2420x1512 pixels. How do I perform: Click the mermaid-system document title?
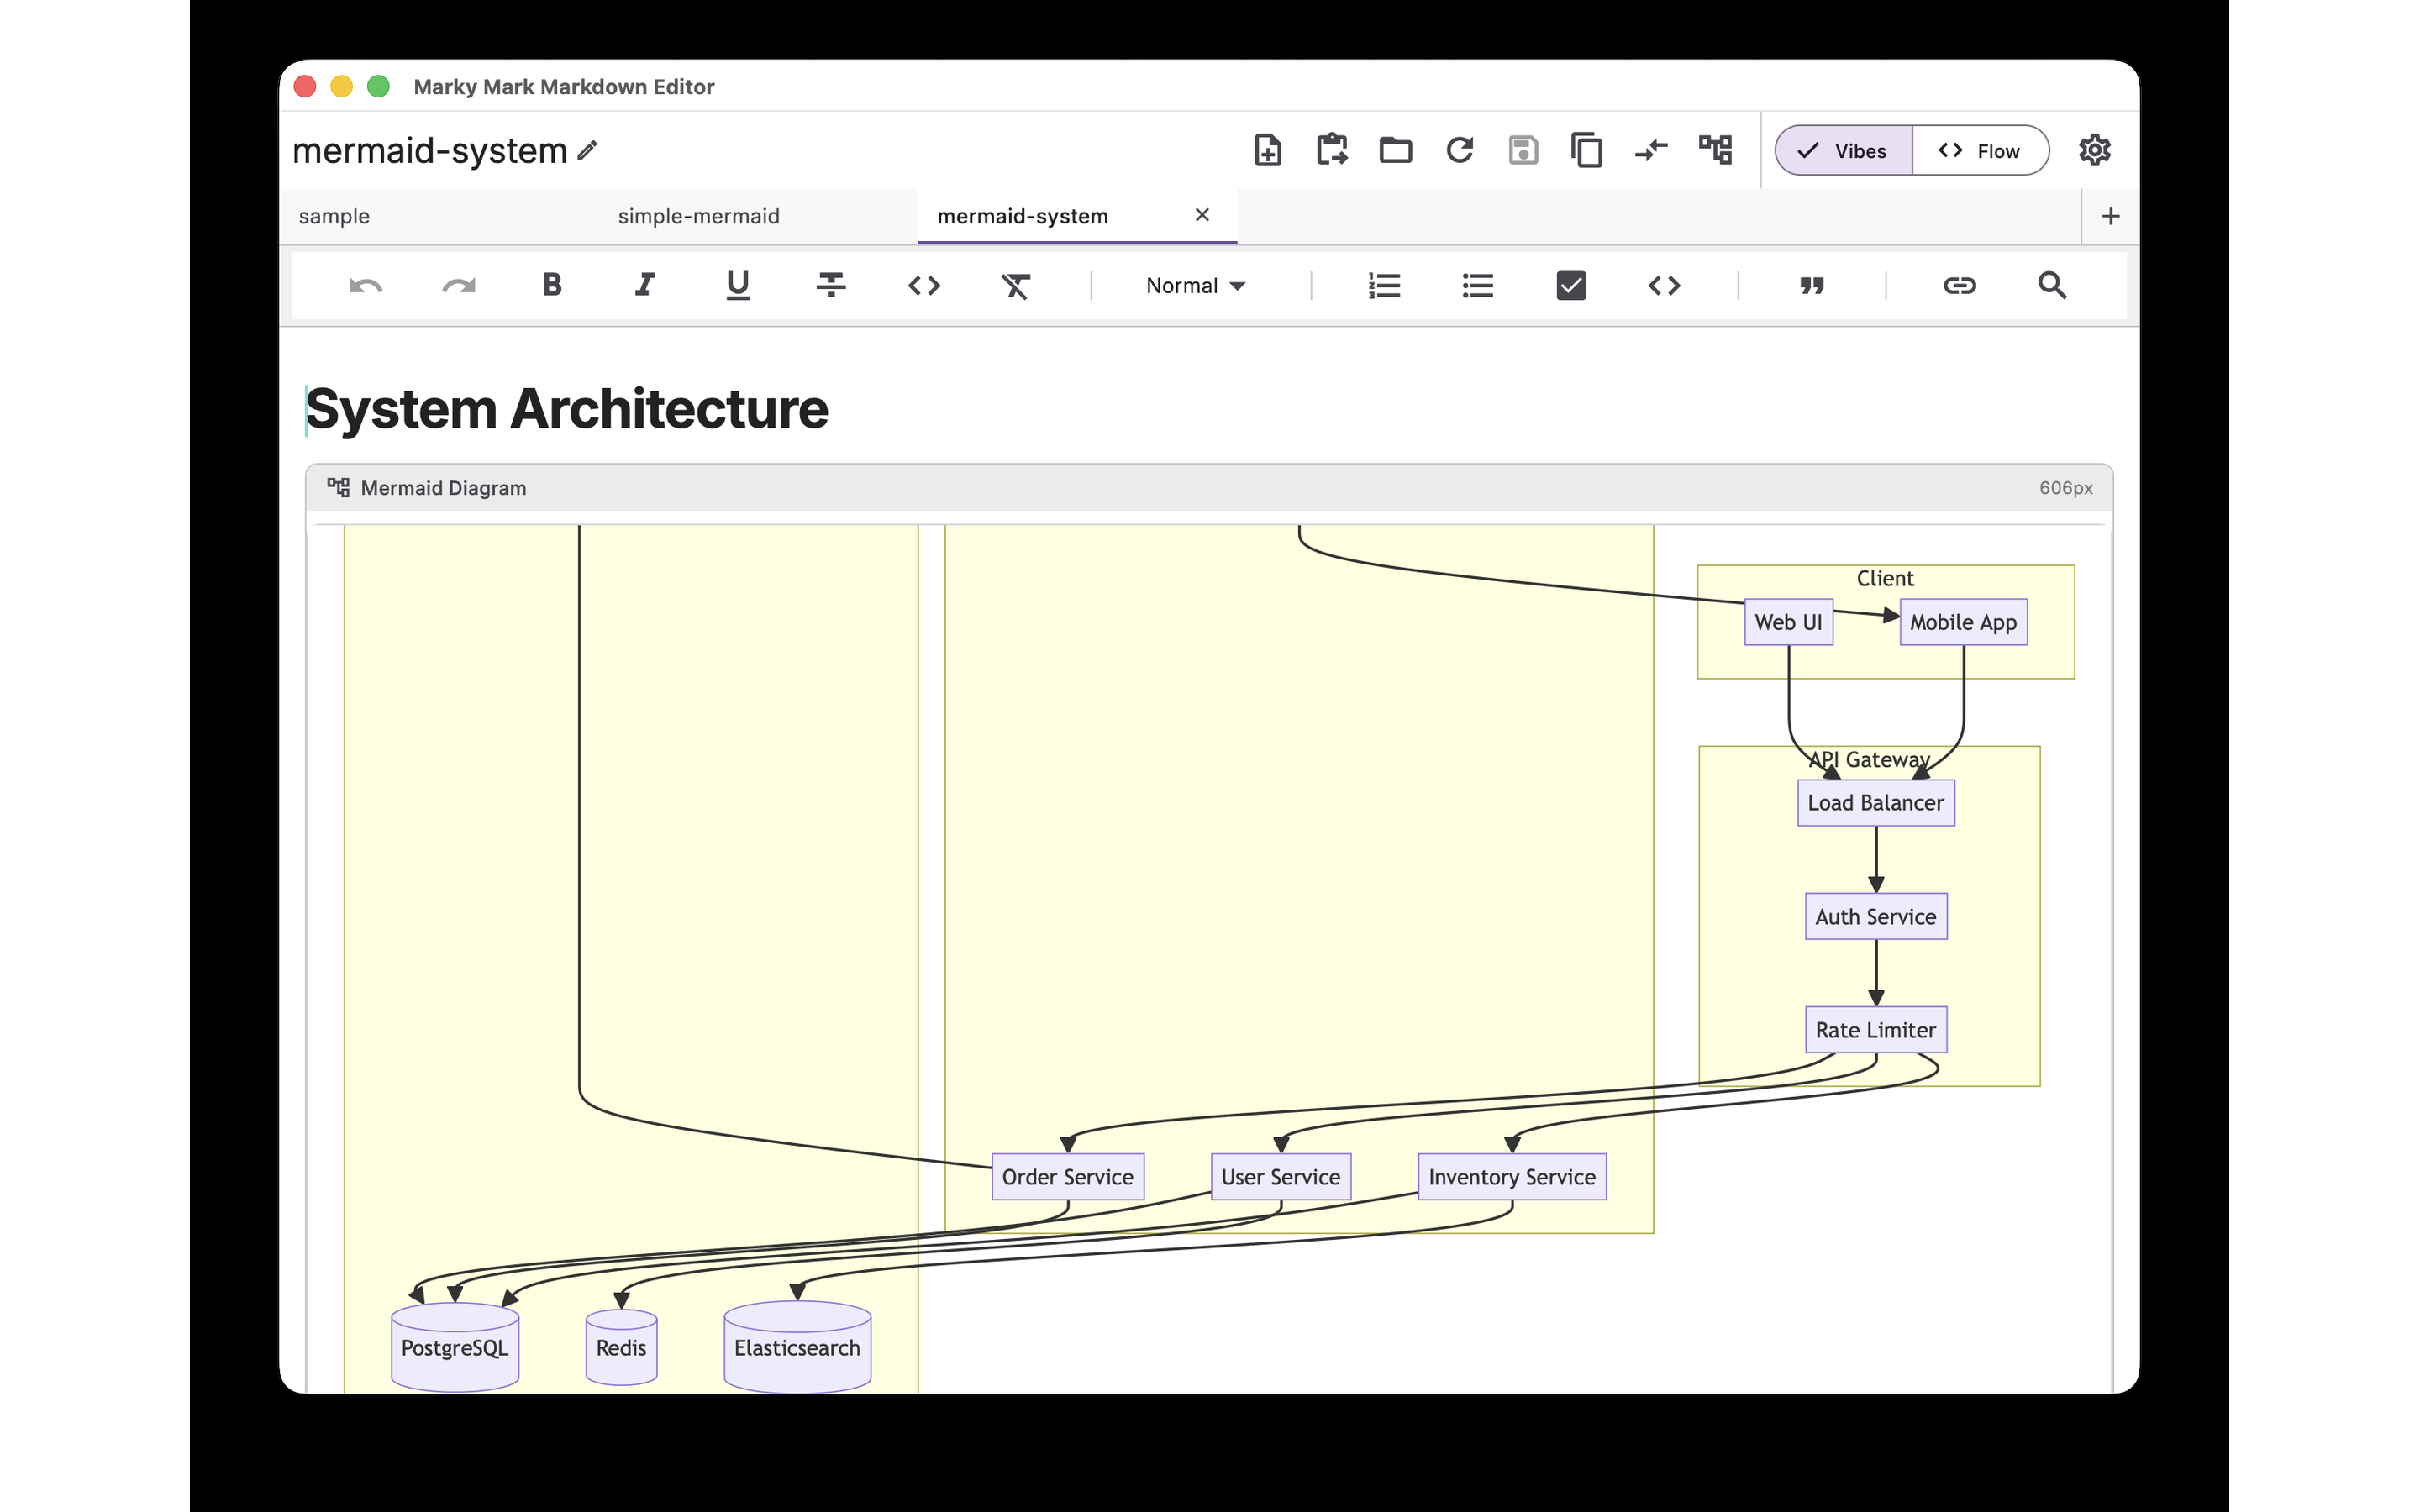coord(430,151)
